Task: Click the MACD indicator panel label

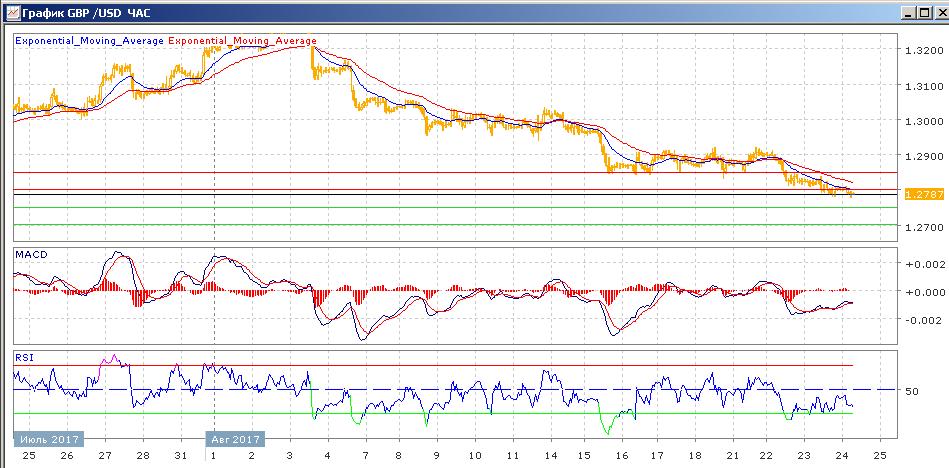Action: (x=30, y=255)
